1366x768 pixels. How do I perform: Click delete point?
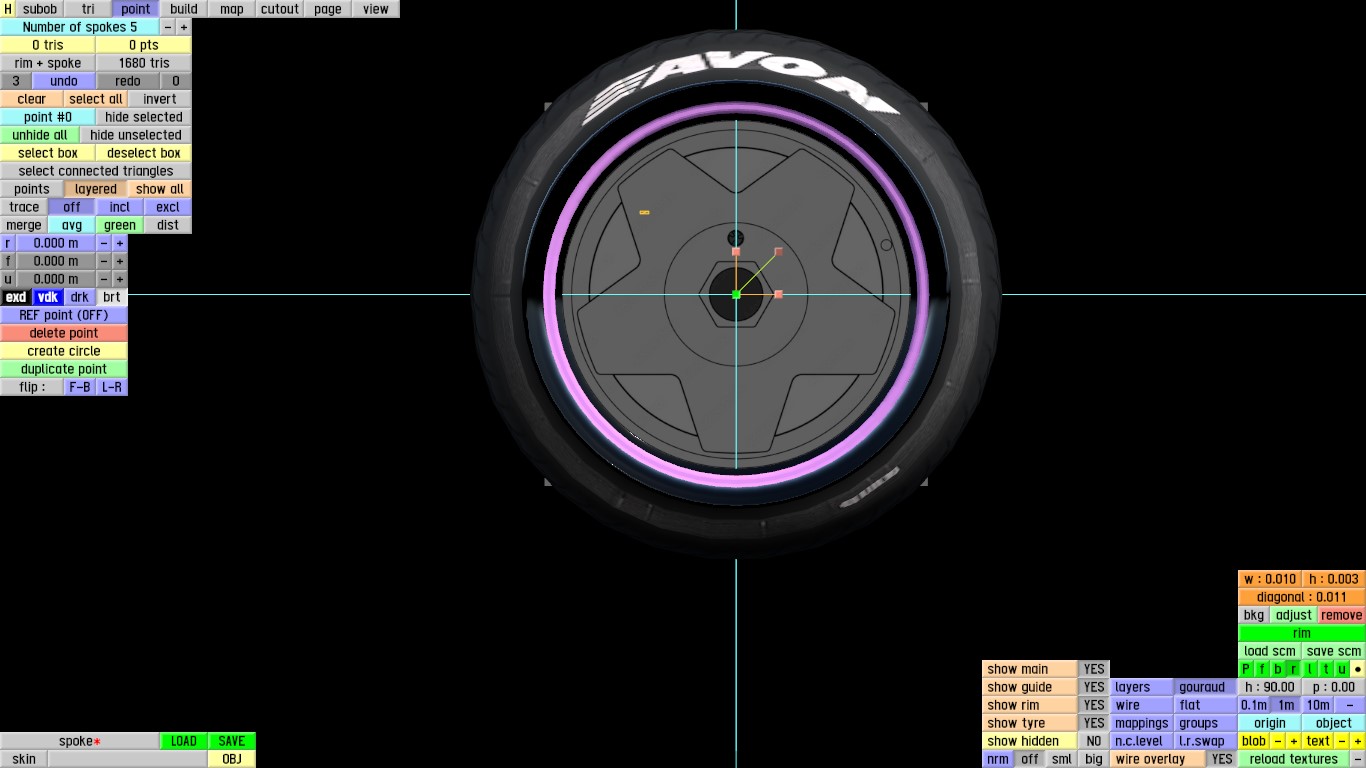tap(64, 333)
